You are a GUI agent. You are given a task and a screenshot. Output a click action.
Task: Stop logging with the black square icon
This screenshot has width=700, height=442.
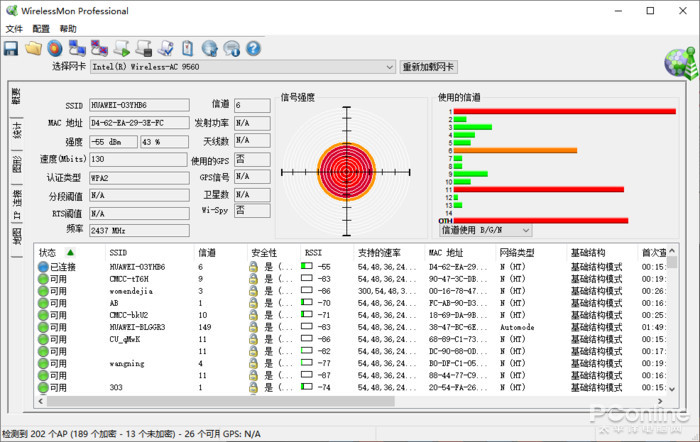144,48
